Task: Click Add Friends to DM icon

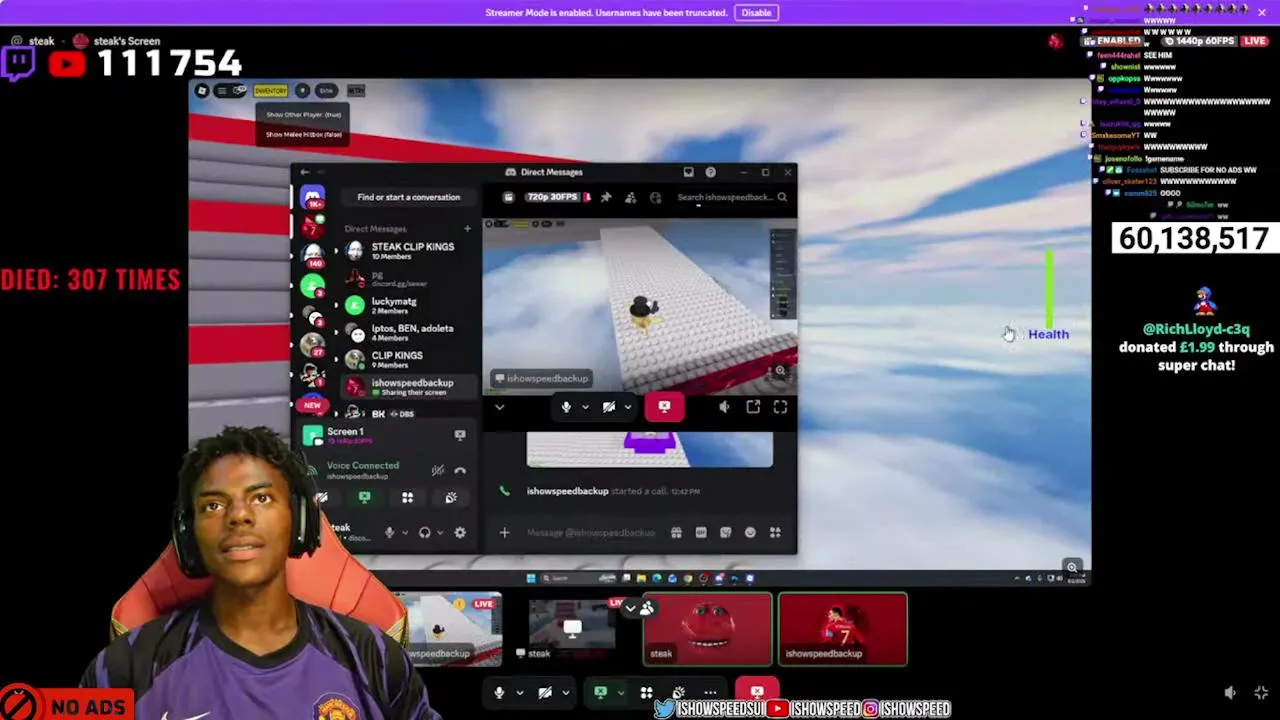Action: tap(631, 197)
